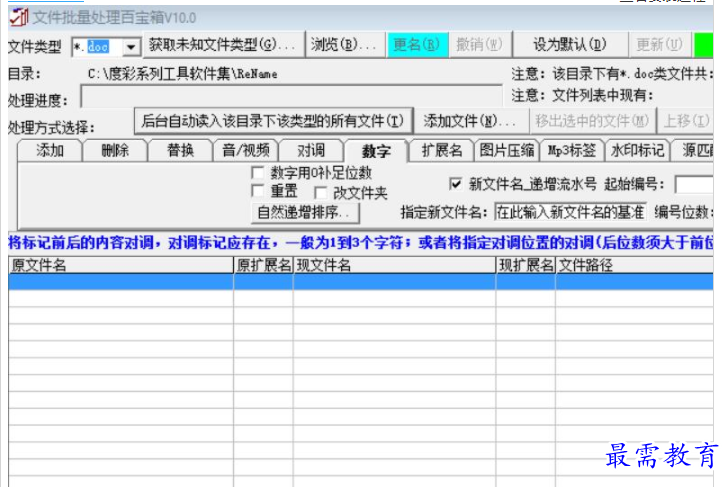Click 移出选中的文件(M) button

point(592,122)
